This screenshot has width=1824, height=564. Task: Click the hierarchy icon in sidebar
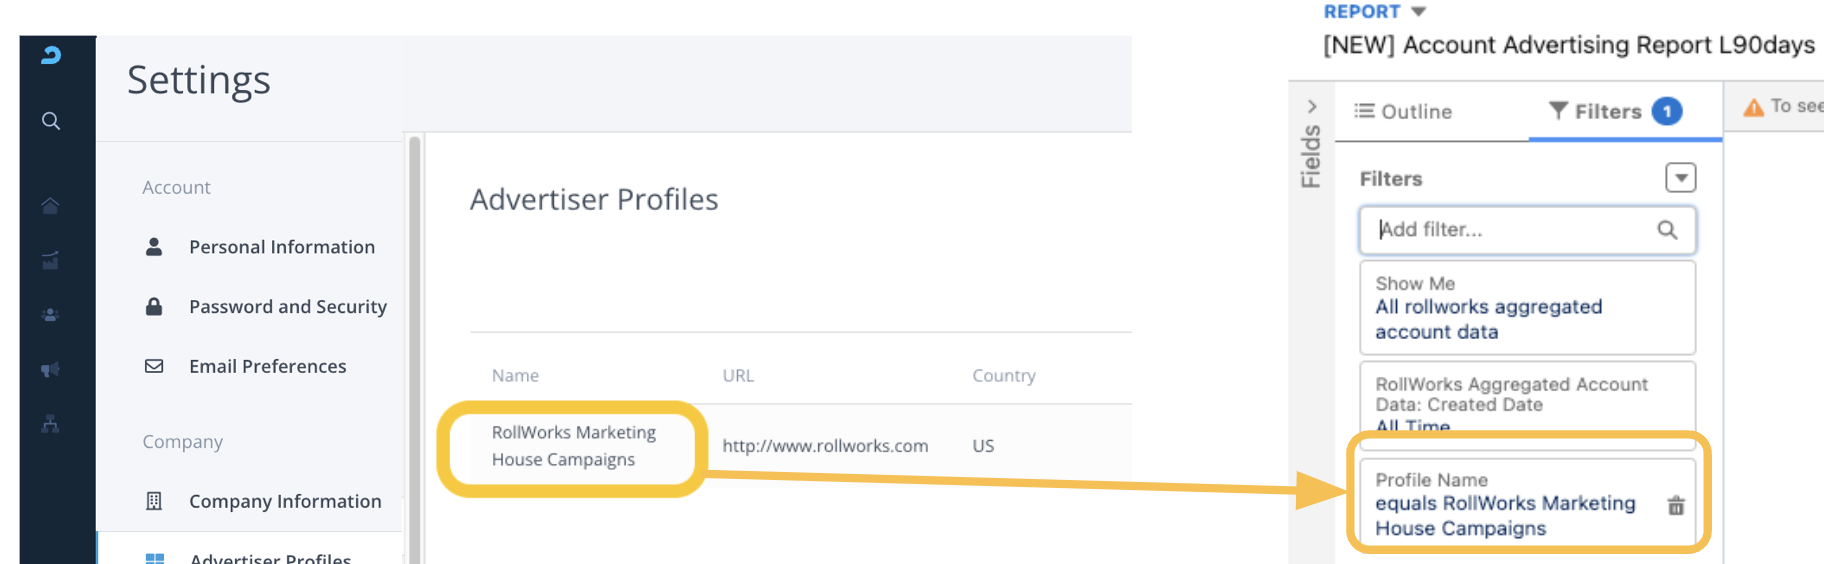pyautogui.click(x=50, y=424)
